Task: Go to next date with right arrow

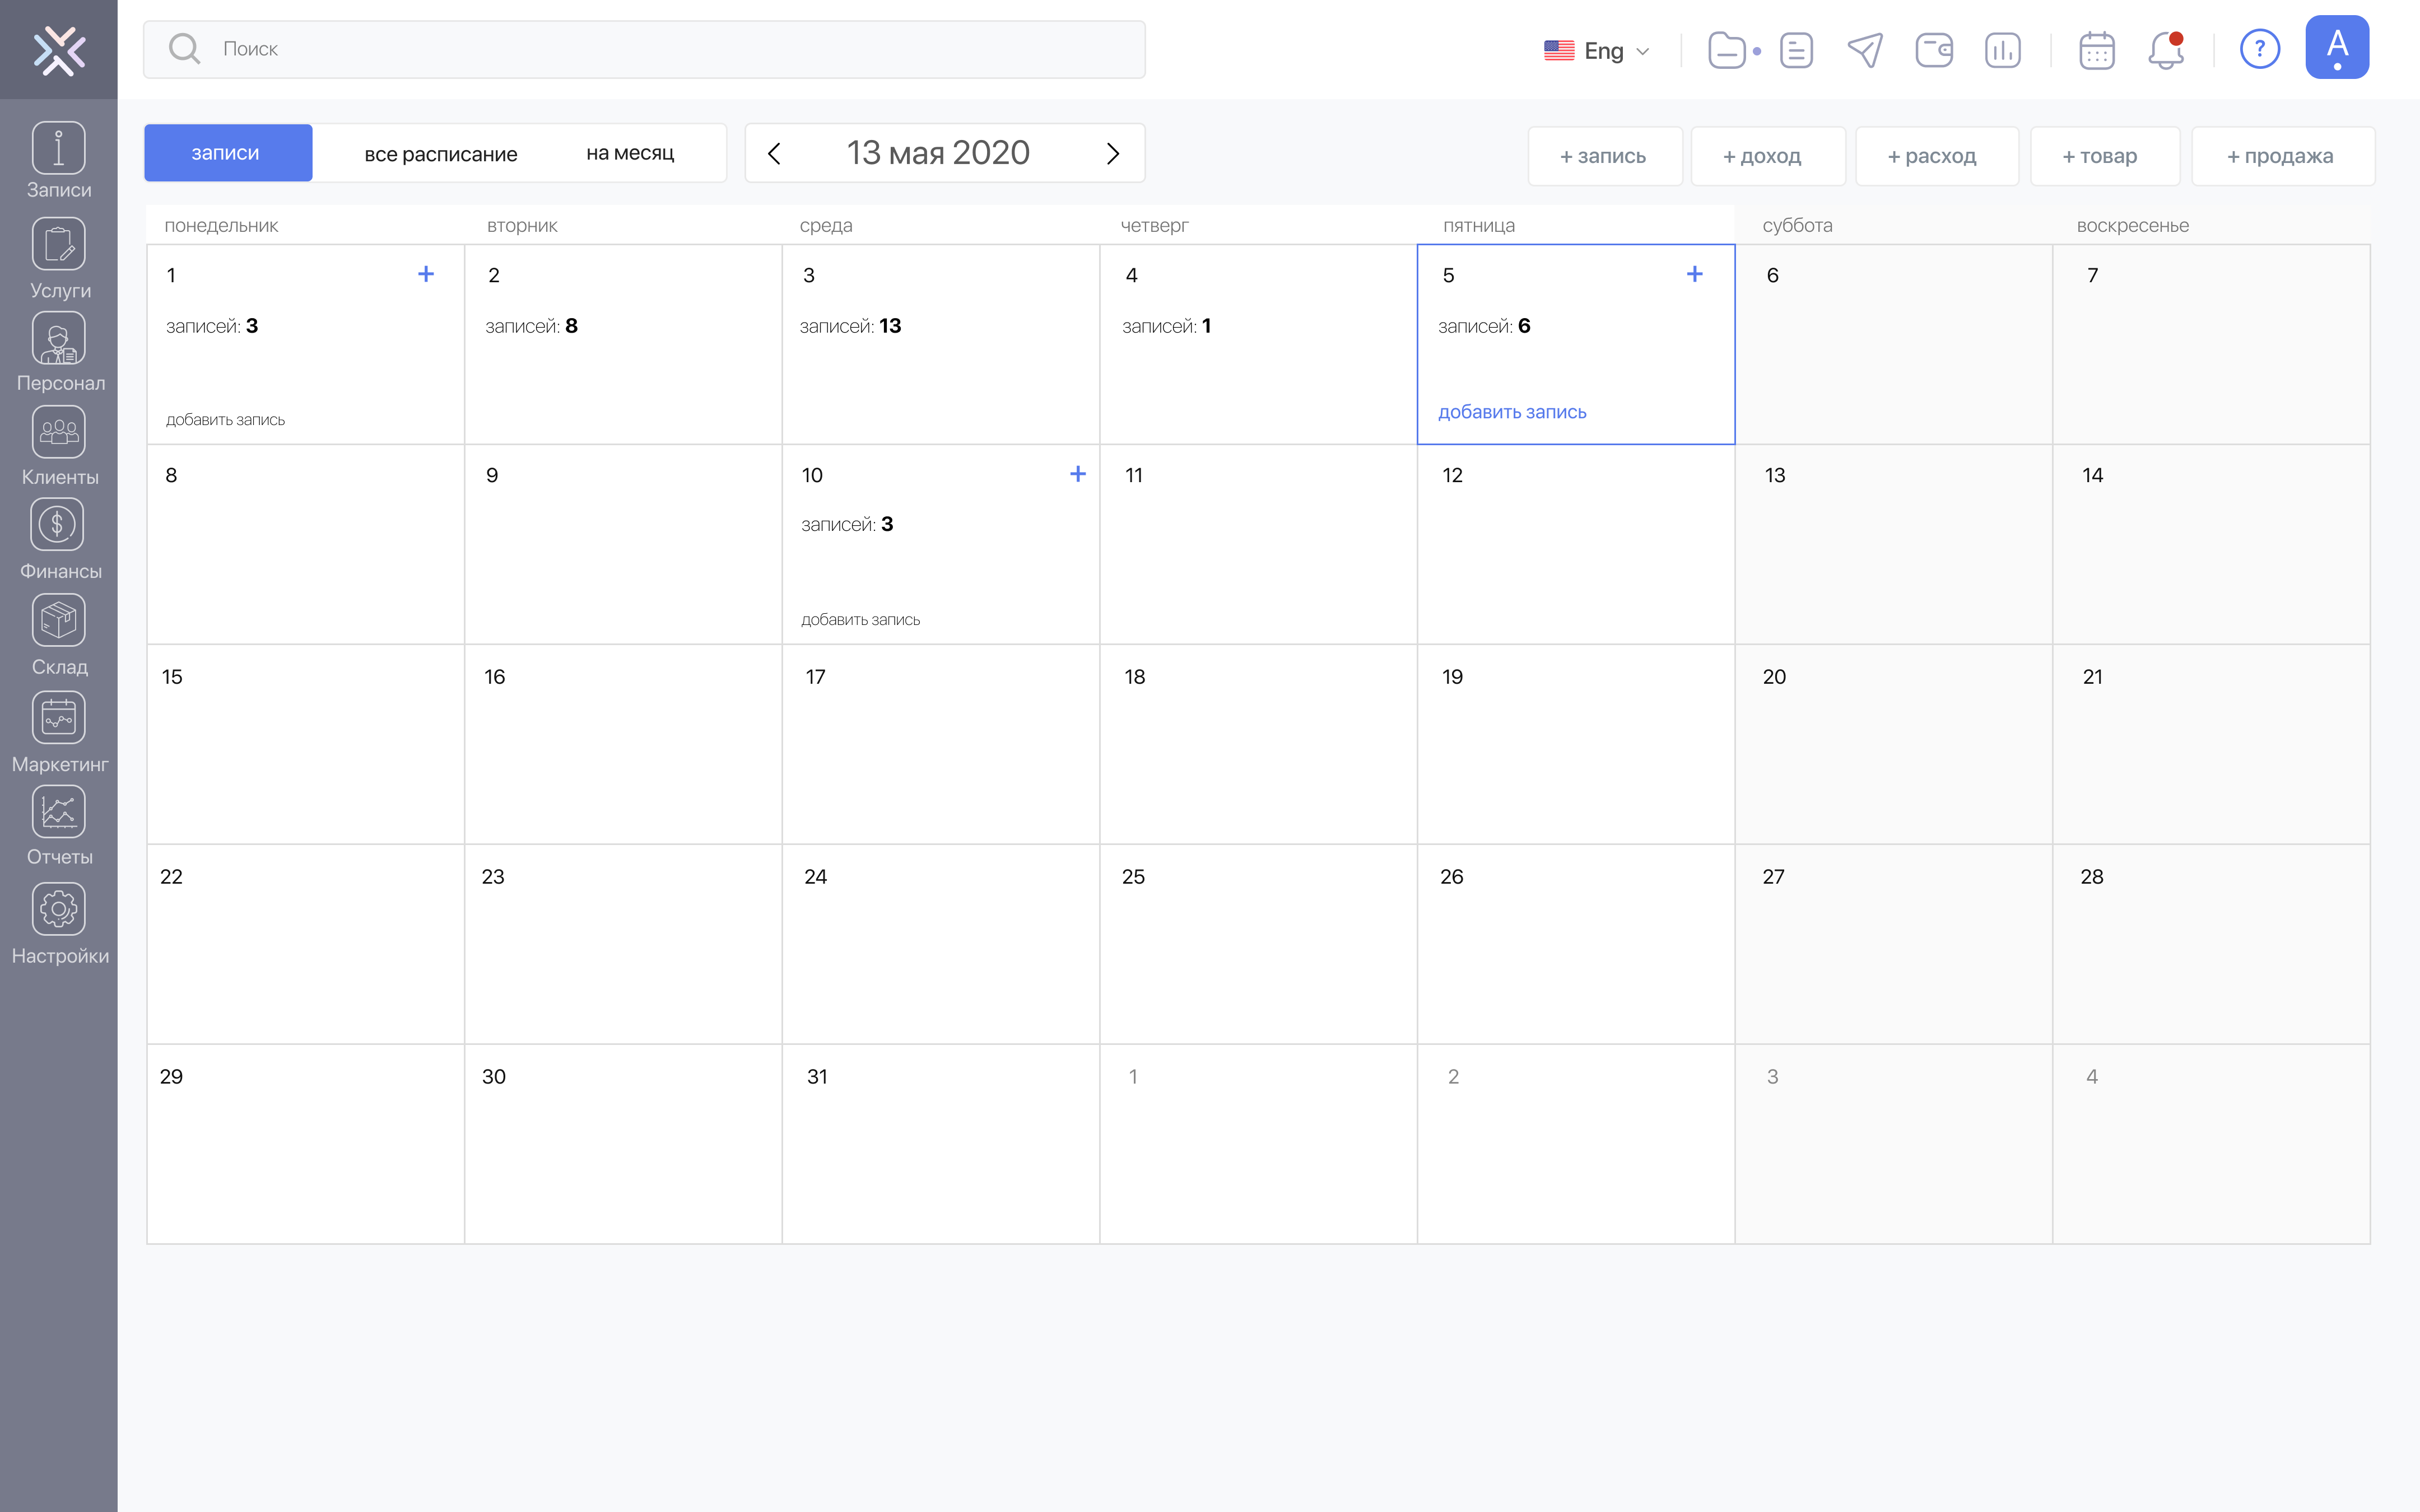Action: (1113, 153)
